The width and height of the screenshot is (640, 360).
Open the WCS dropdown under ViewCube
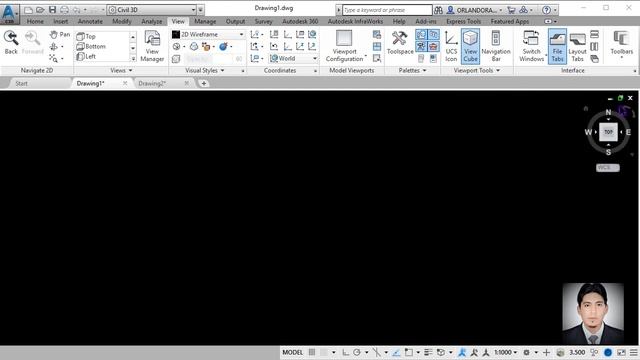[607, 168]
